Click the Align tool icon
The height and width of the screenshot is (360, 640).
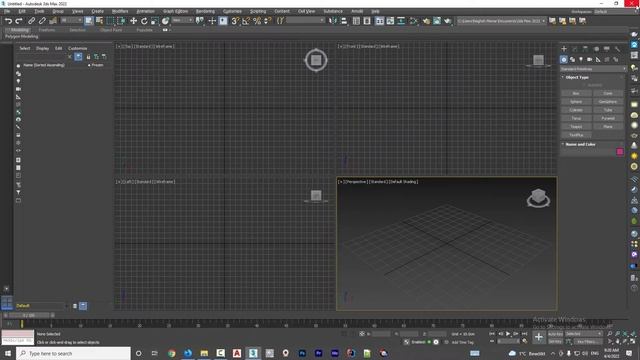pos(344,21)
